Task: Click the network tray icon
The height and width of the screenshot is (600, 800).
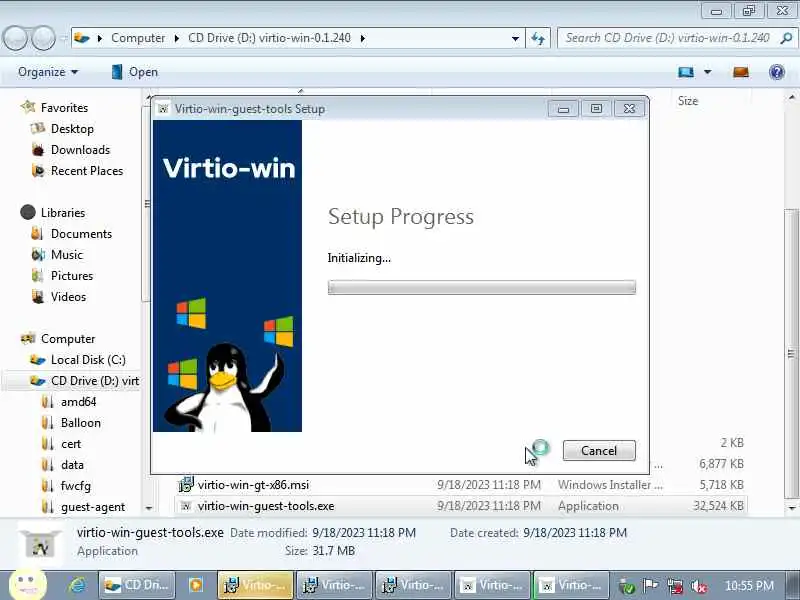Action: 675,586
